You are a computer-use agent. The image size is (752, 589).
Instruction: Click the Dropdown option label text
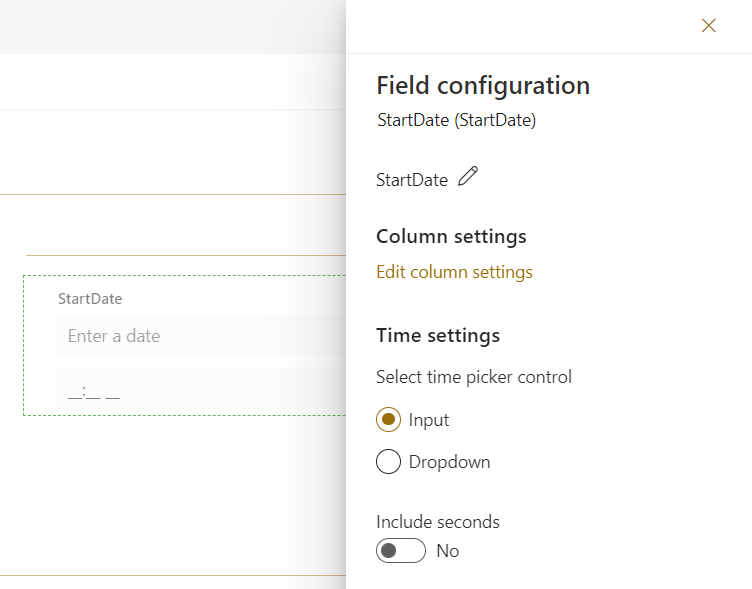pos(449,462)
